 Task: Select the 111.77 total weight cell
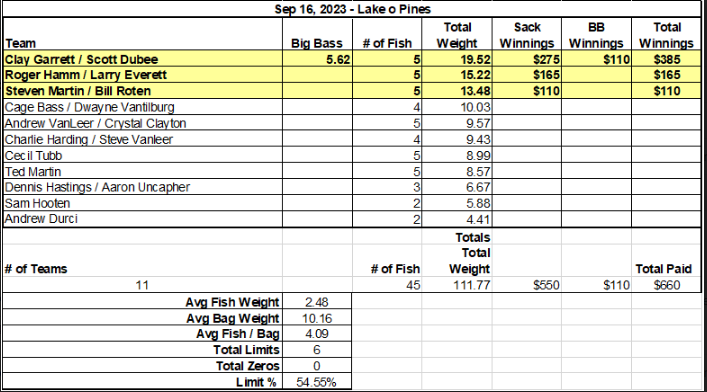pos(457,285)
